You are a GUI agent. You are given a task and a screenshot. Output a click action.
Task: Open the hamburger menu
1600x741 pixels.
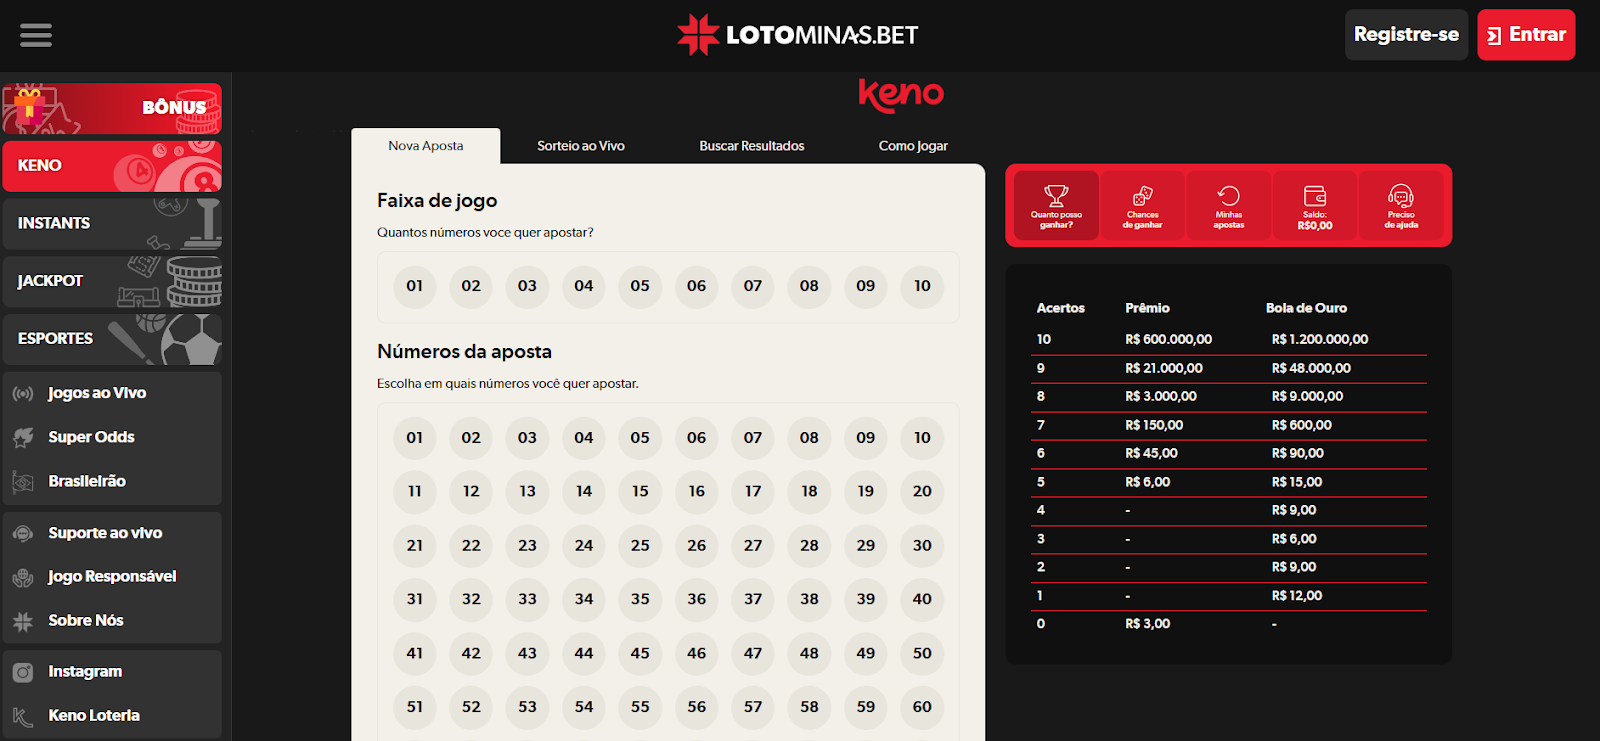36,35
